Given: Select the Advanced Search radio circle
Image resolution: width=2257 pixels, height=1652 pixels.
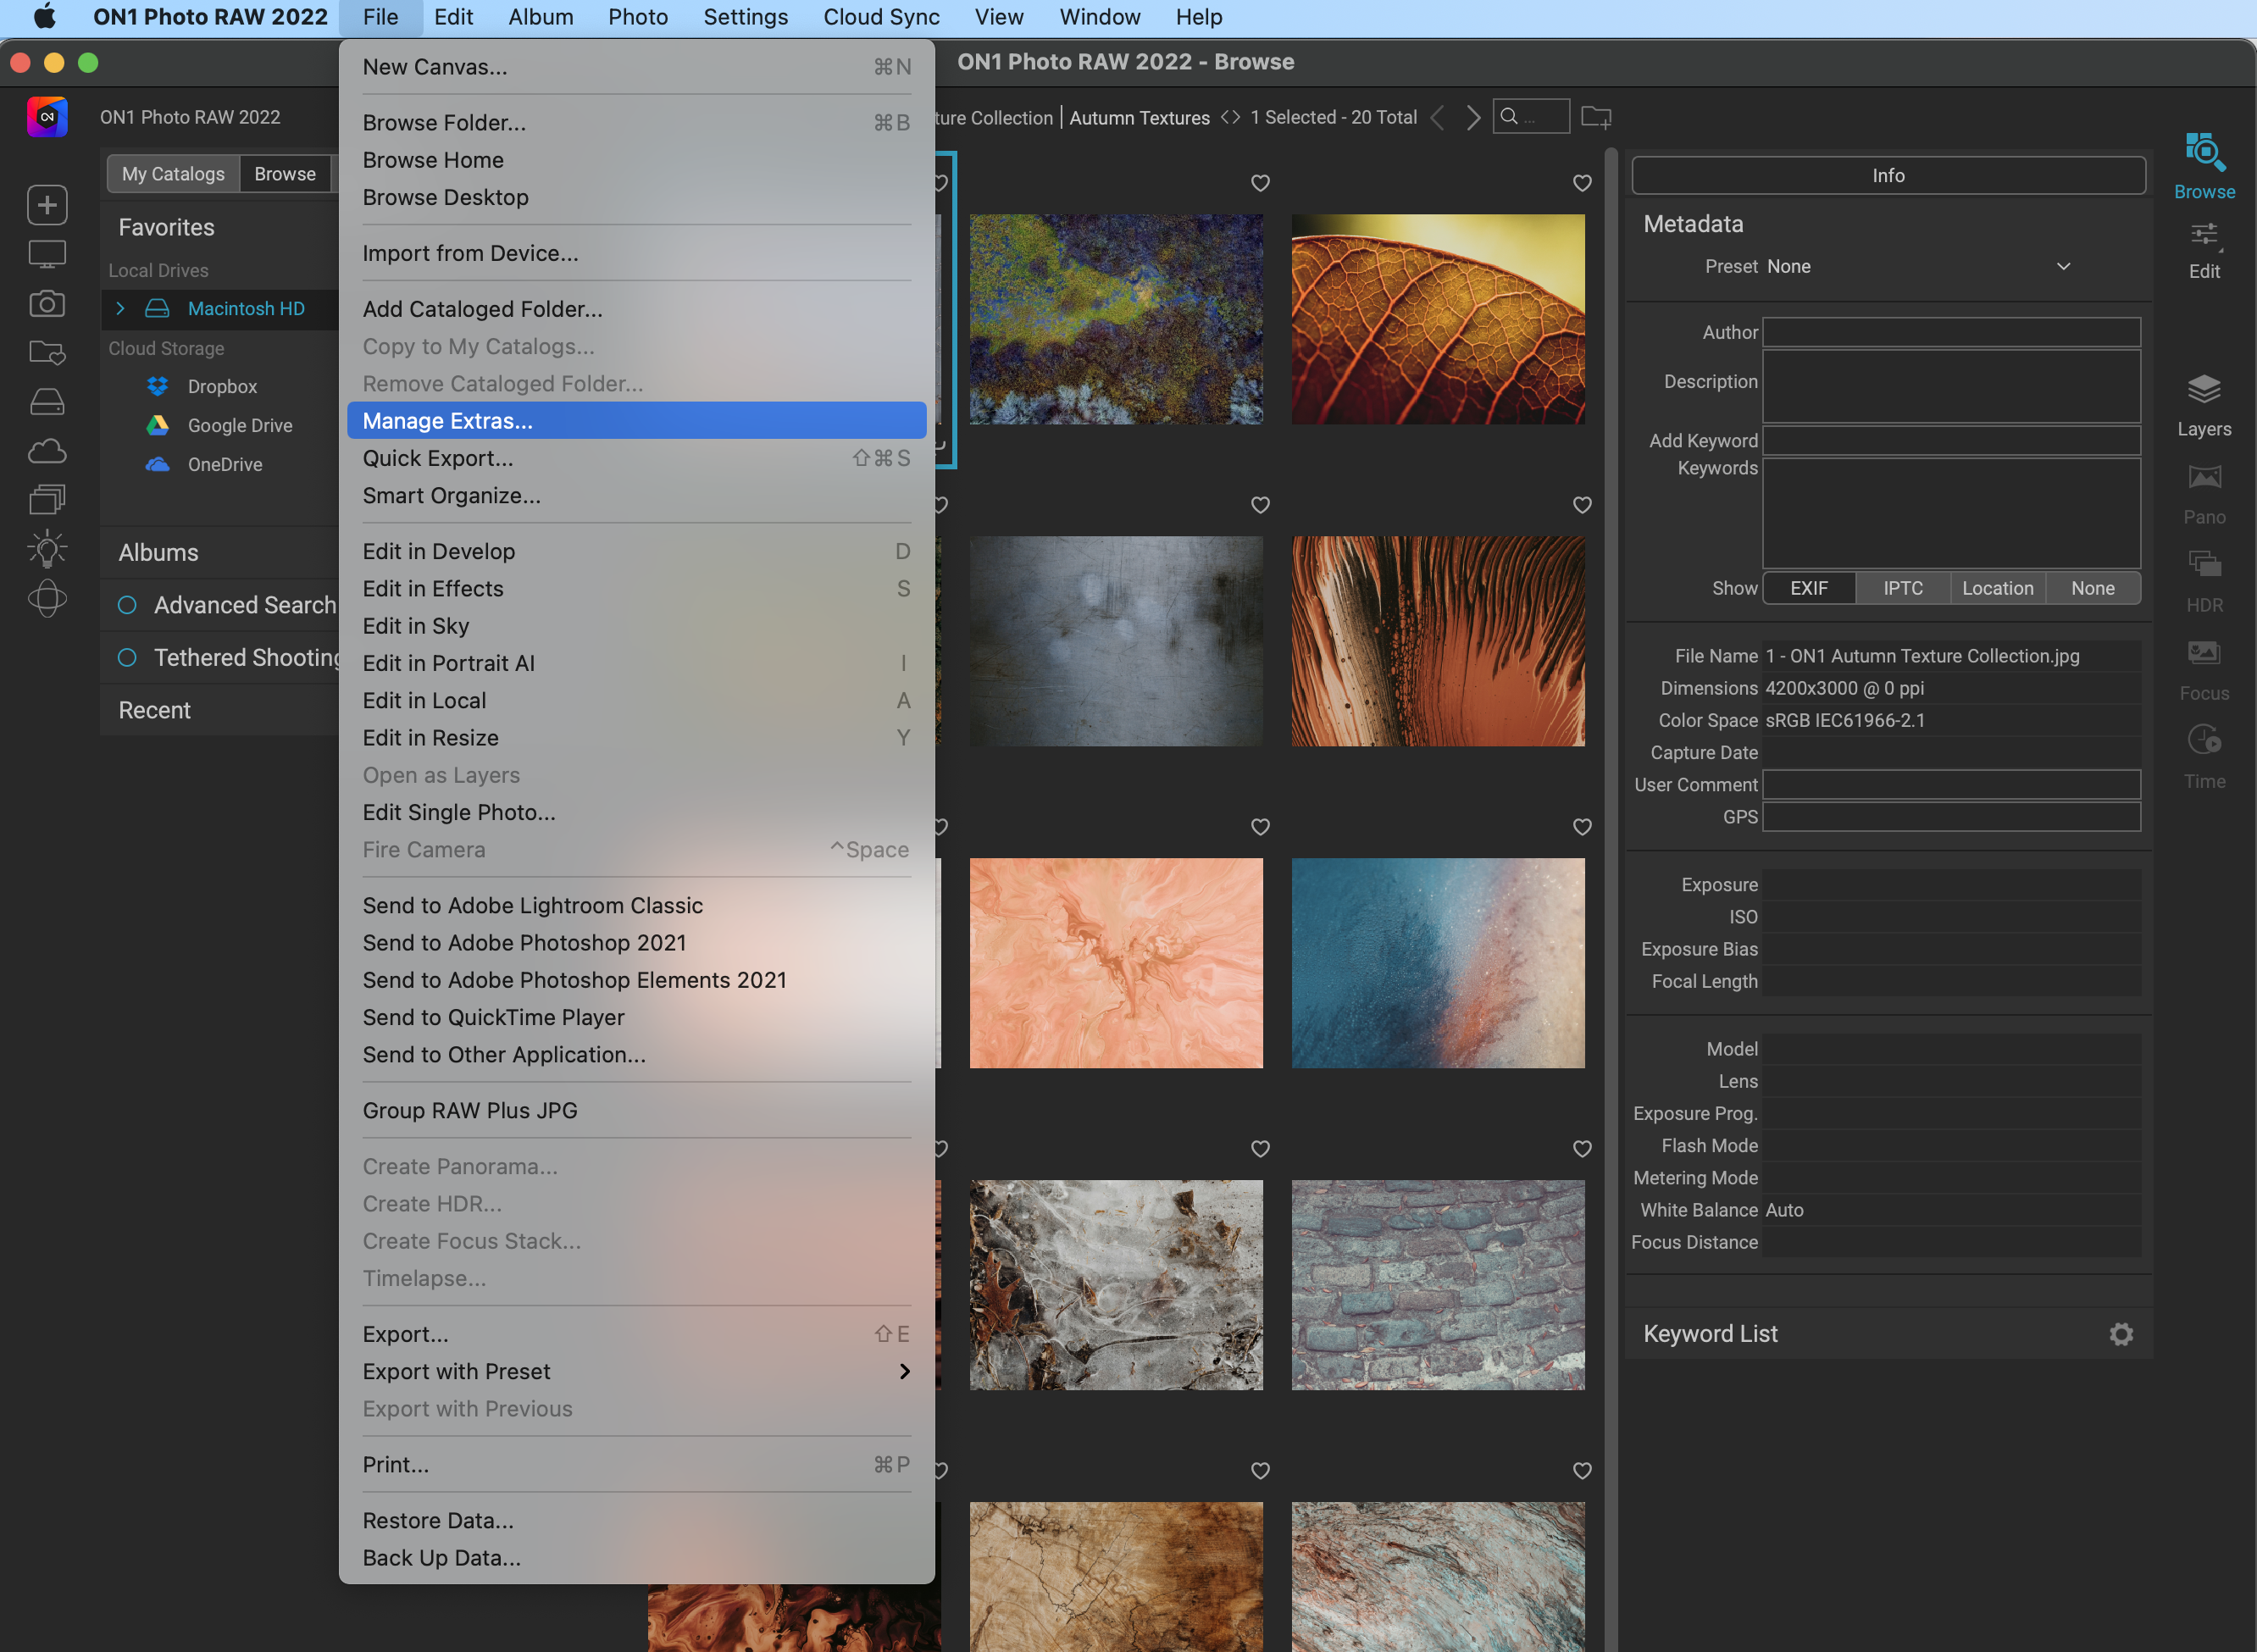Looking at the screenshot, I should tap(127, 605).
